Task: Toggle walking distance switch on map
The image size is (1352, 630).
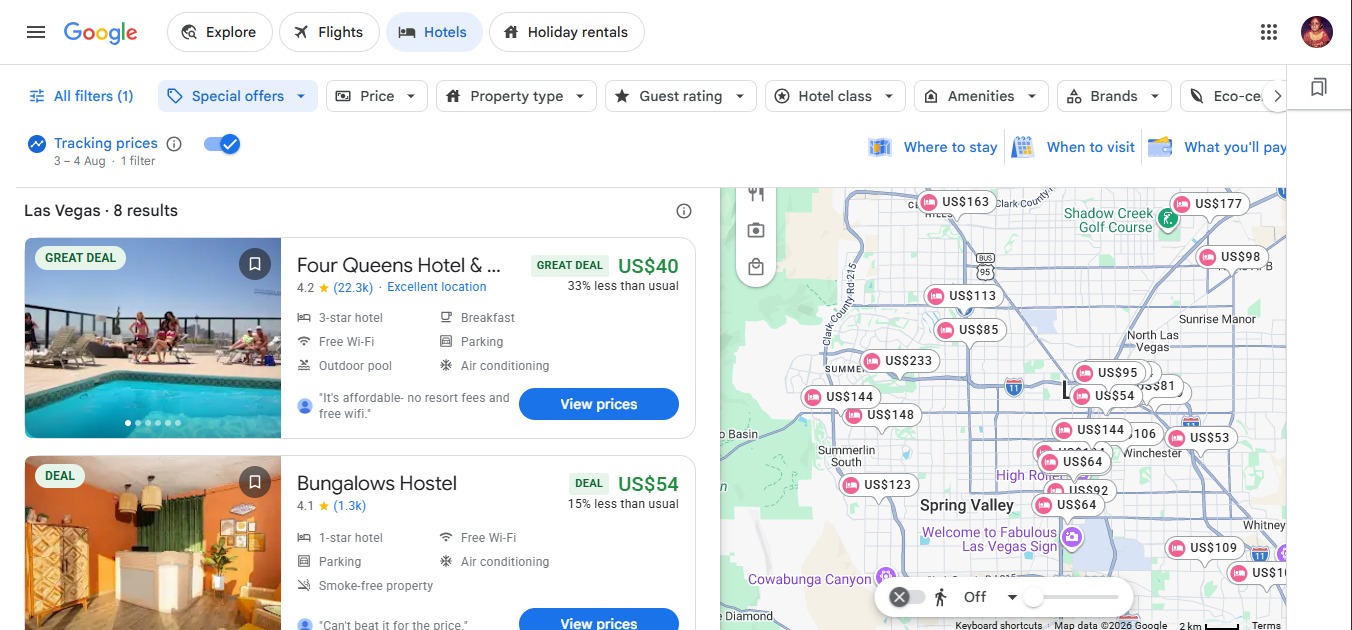Action: coord(909,597)
